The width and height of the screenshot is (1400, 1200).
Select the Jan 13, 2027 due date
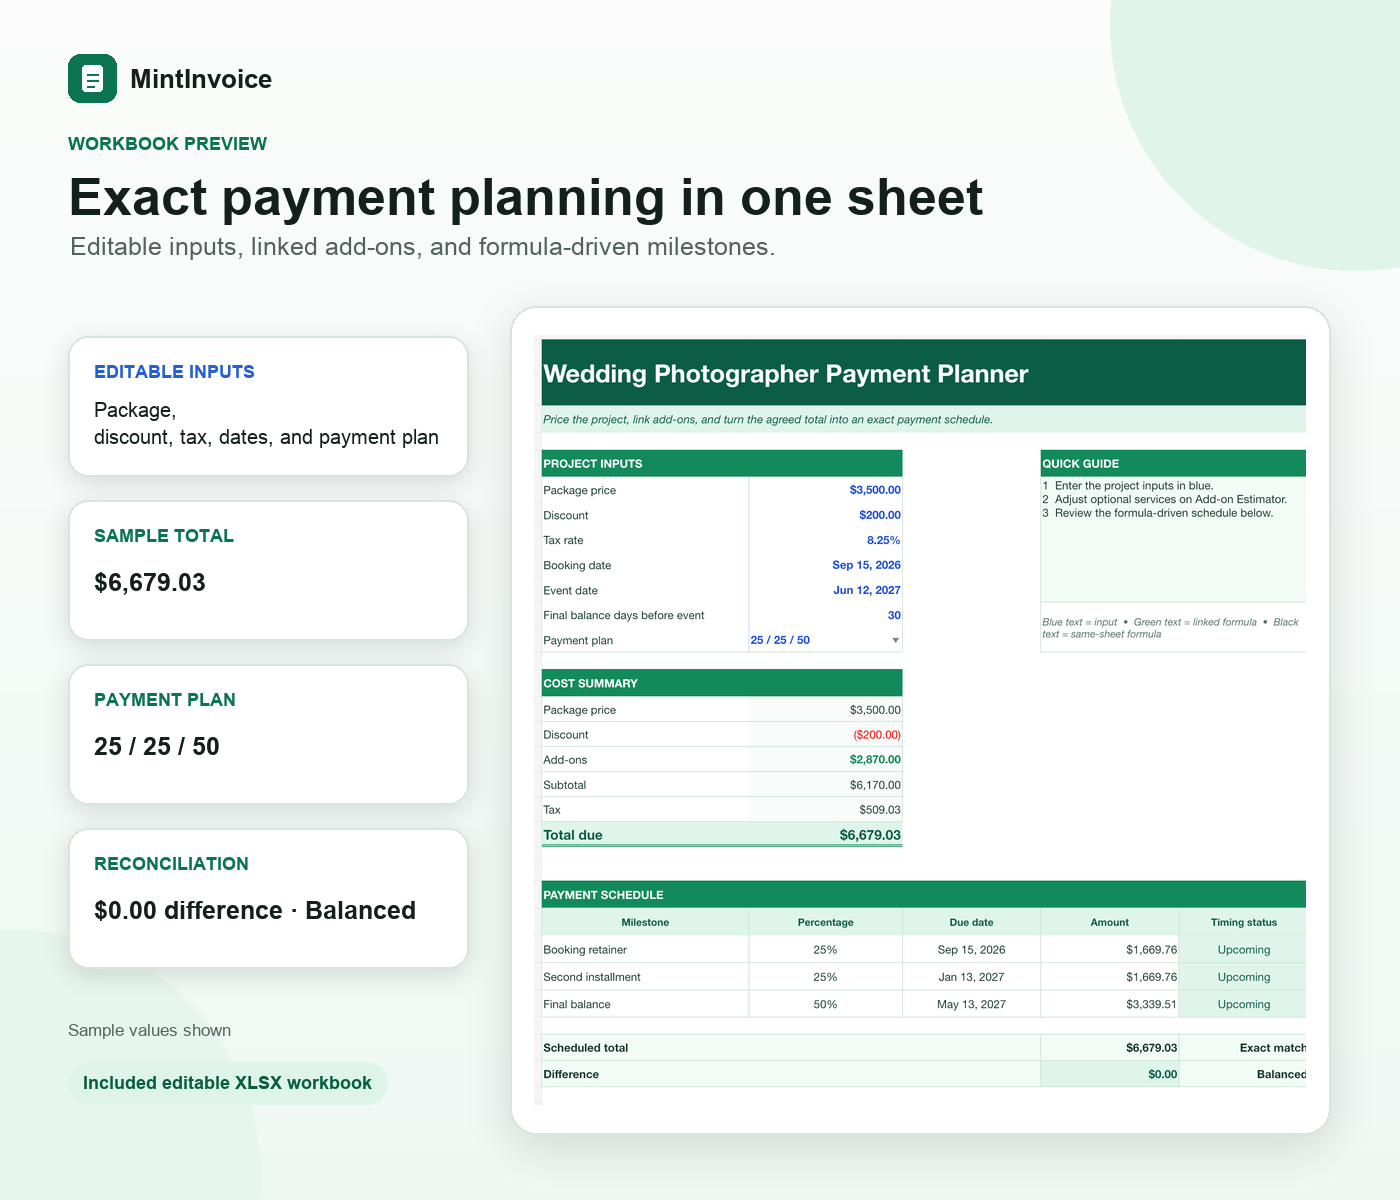click(x=971, y=977)
